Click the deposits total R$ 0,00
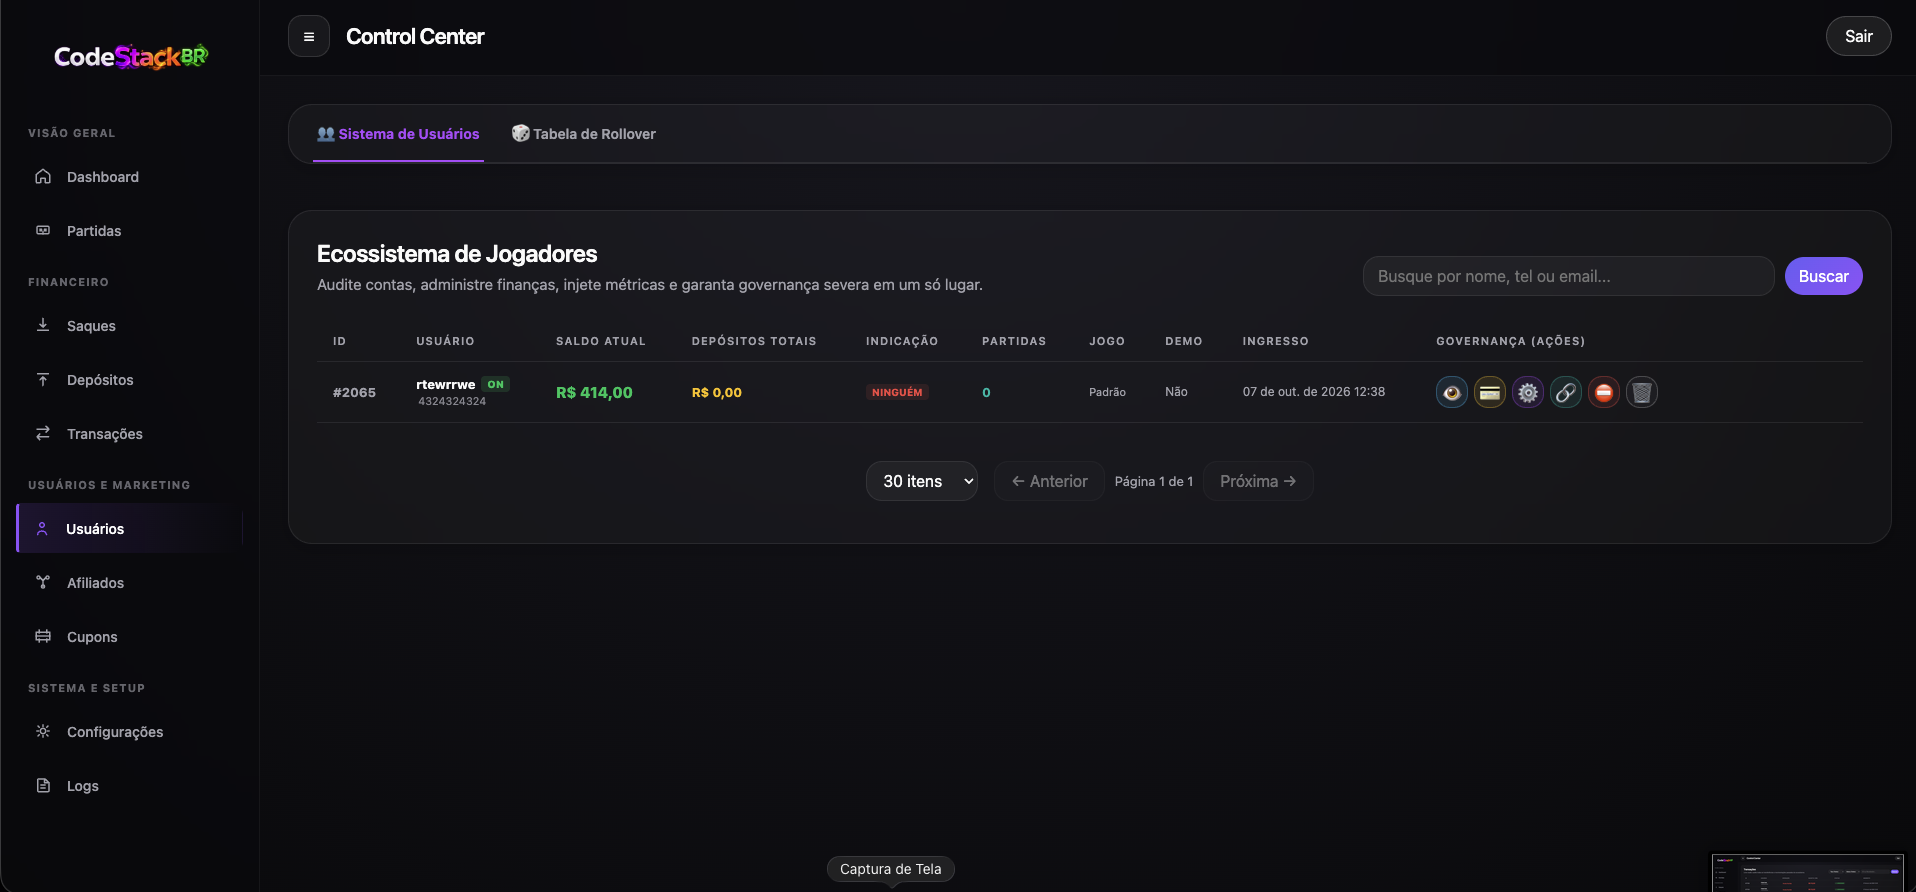The height and width of the screenshot is (892, 1916). click(x=717, y=392)
